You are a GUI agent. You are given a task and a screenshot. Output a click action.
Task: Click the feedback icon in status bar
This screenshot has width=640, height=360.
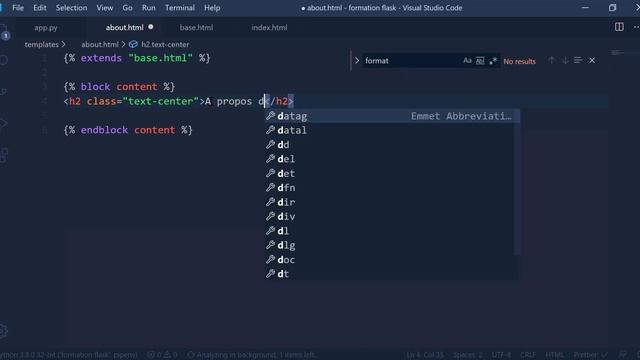622,355
